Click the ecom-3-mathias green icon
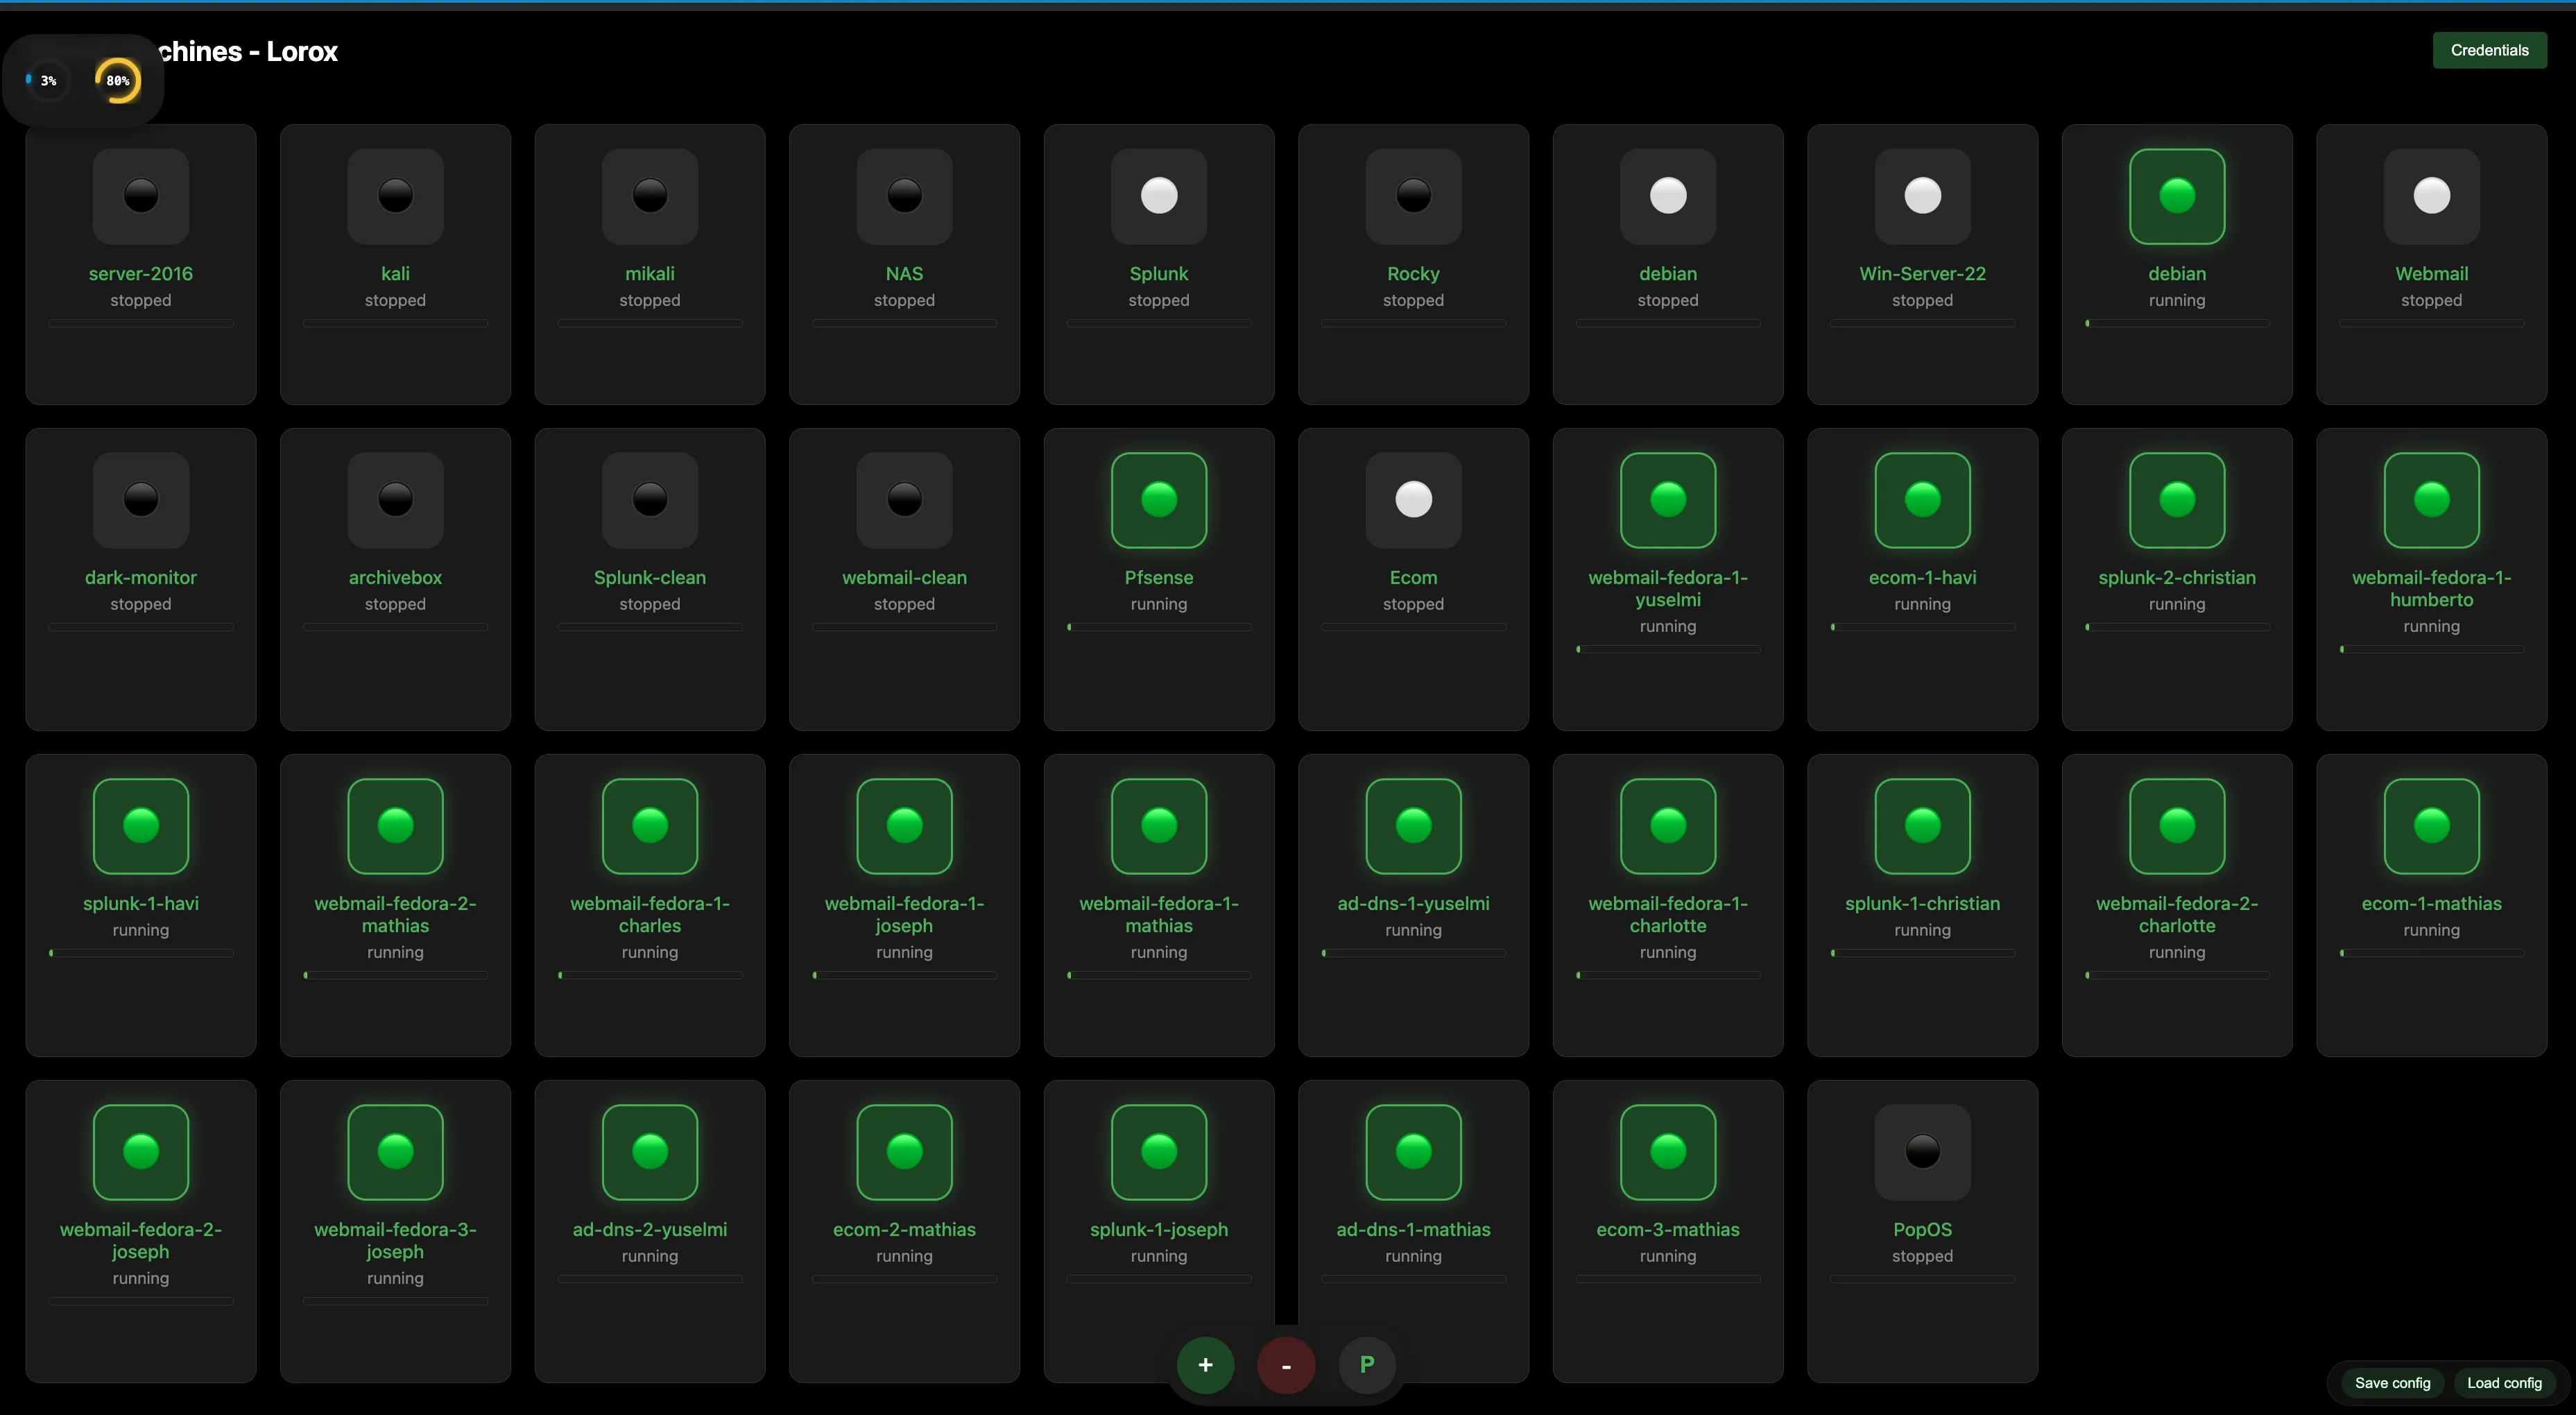The width and height of the screenshot is (2576, 1415). click(x=1668, y=1152)
